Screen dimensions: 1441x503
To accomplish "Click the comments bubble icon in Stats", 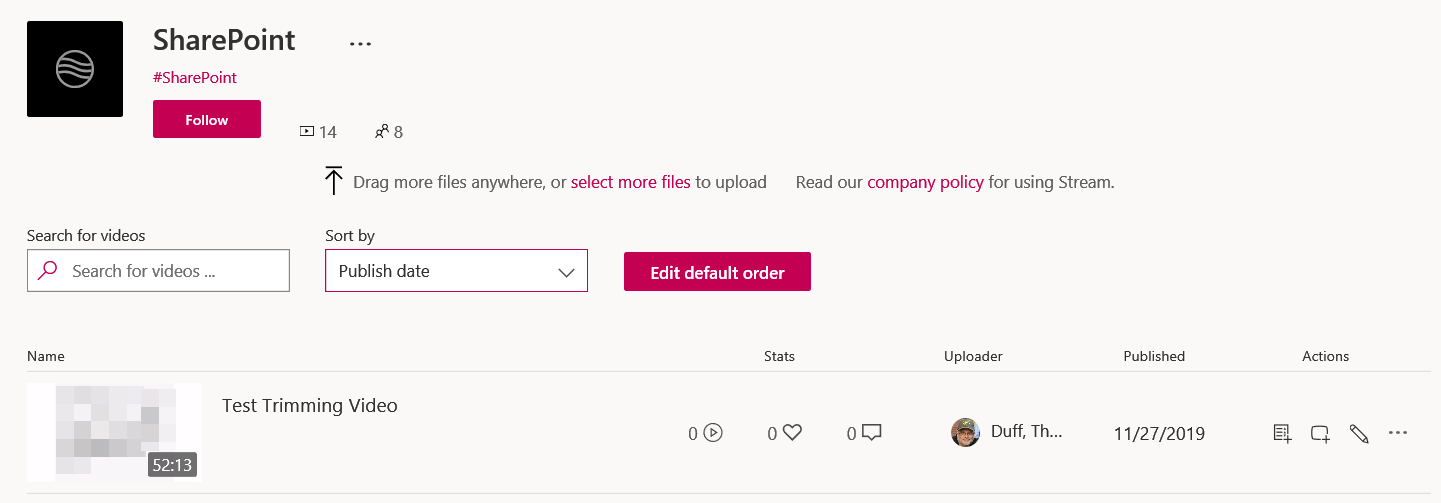I will (872, 433).
